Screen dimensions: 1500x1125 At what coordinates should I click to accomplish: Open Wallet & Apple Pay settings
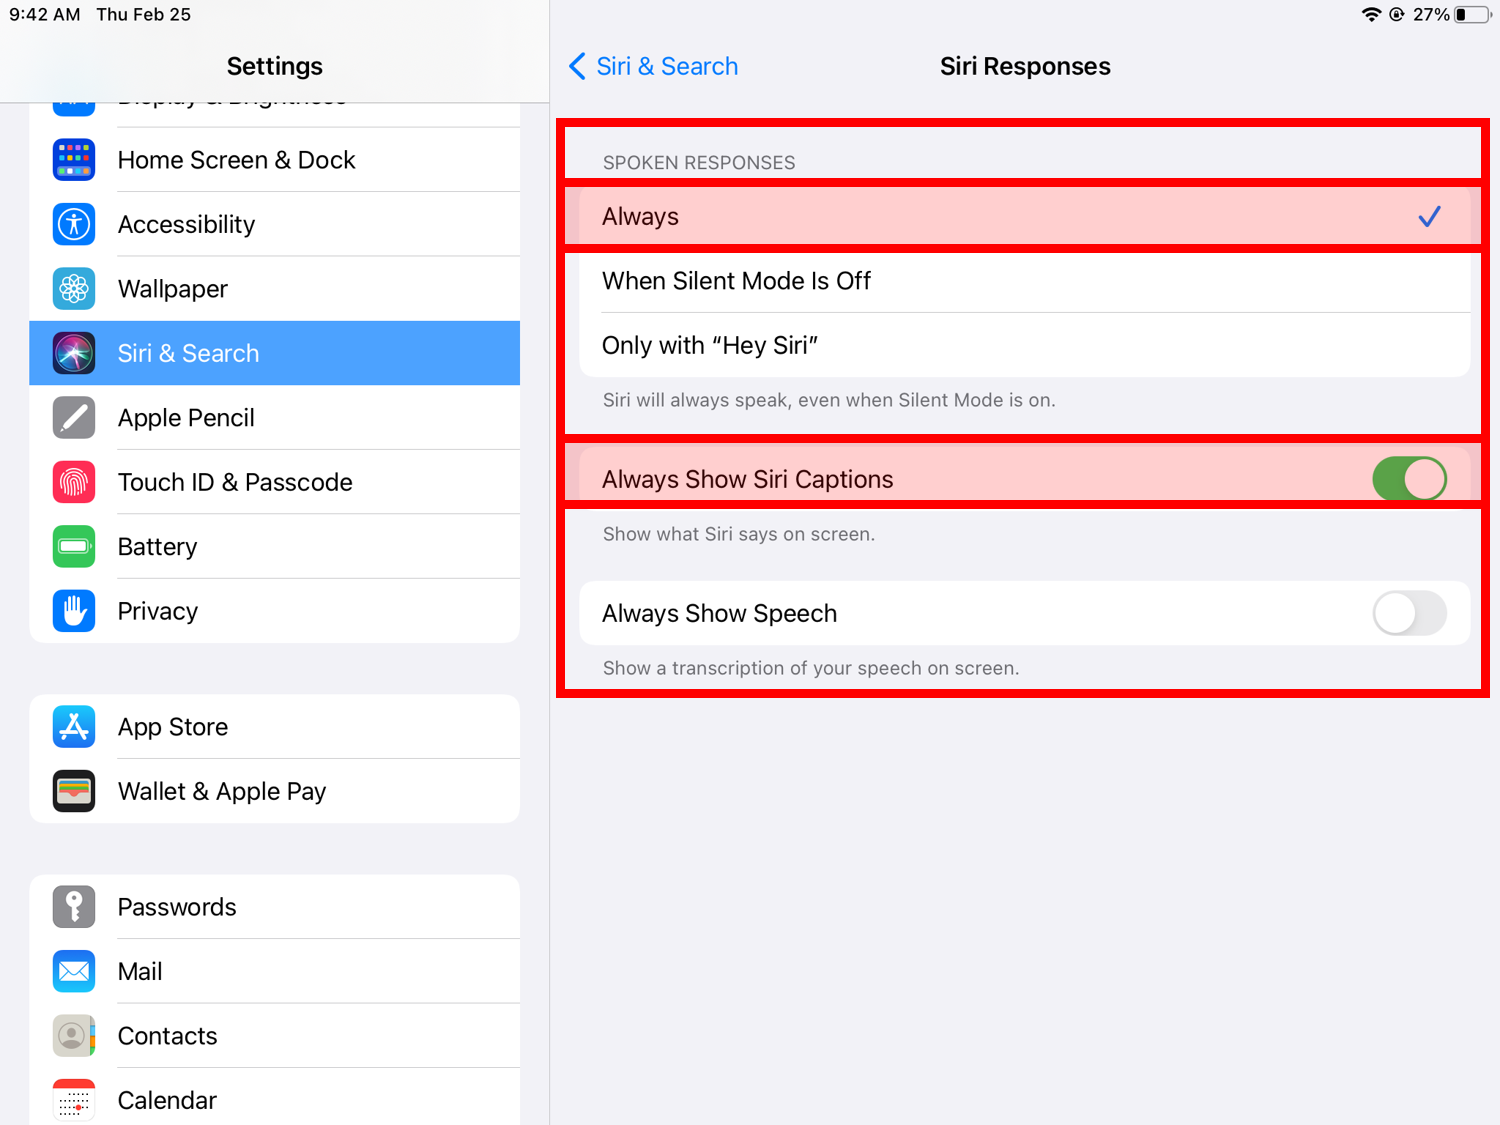pyautogui.click(x=275, y=791)
